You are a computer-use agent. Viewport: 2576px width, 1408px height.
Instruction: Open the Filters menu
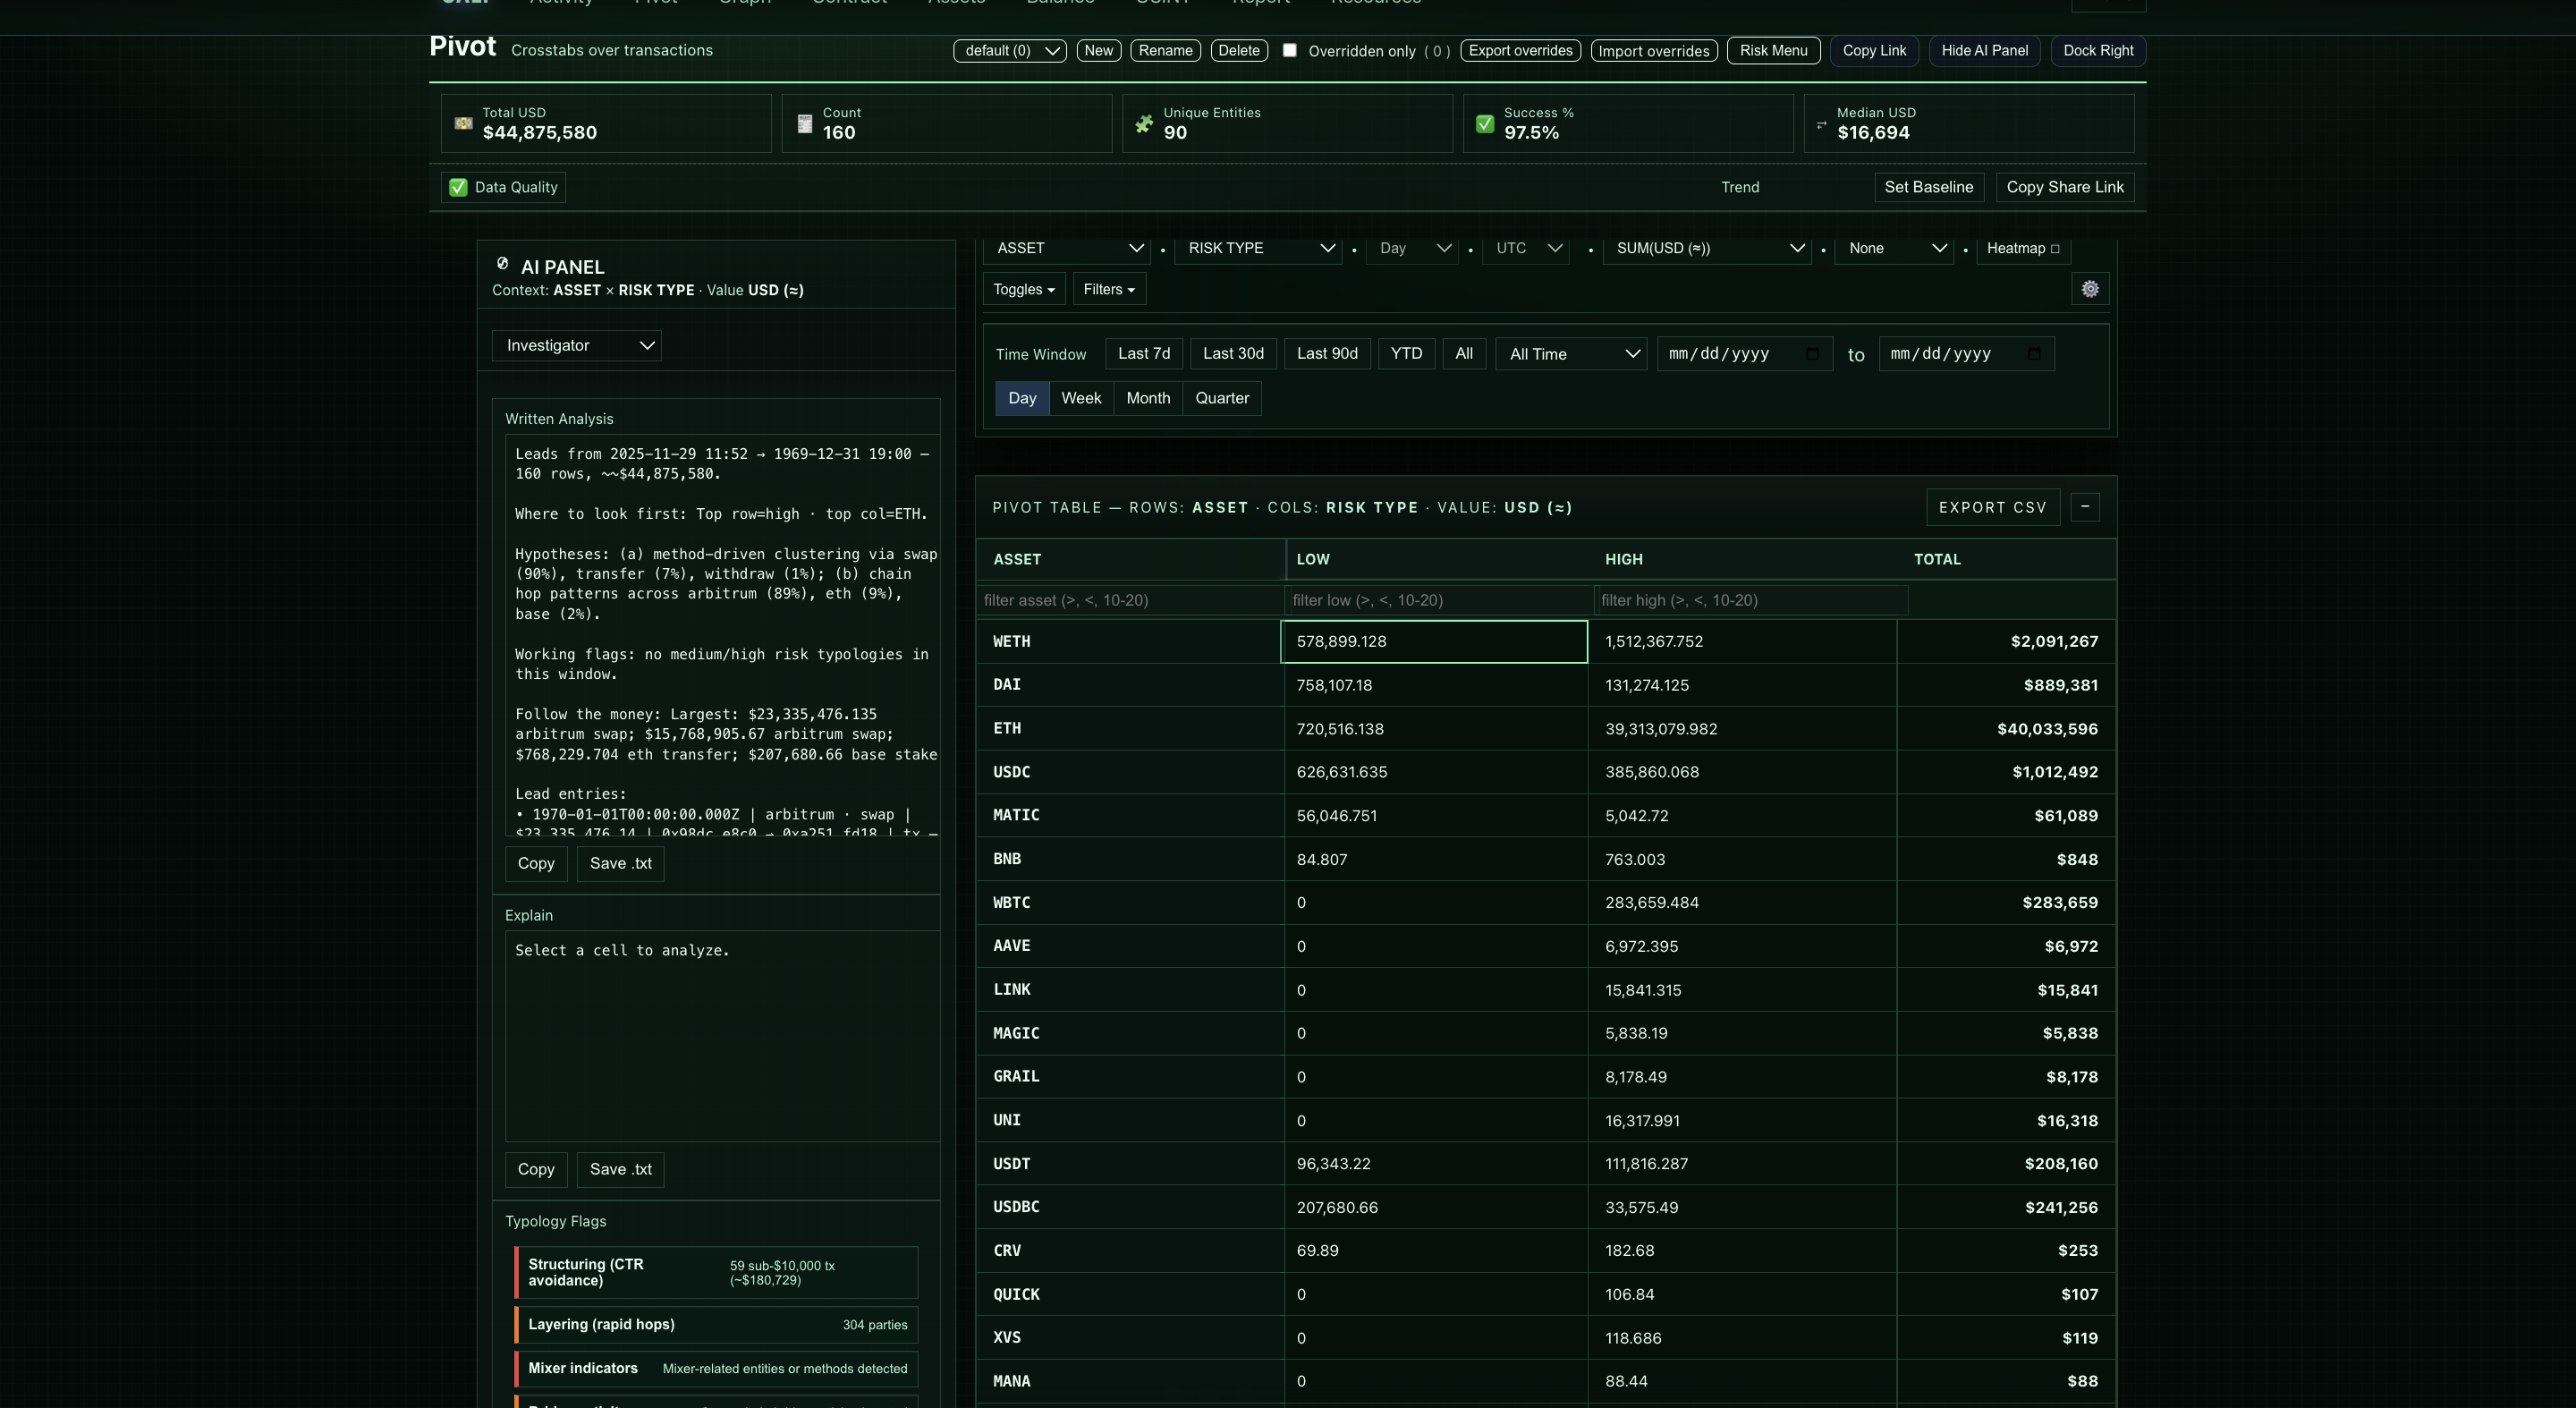tap(1108, 289)
